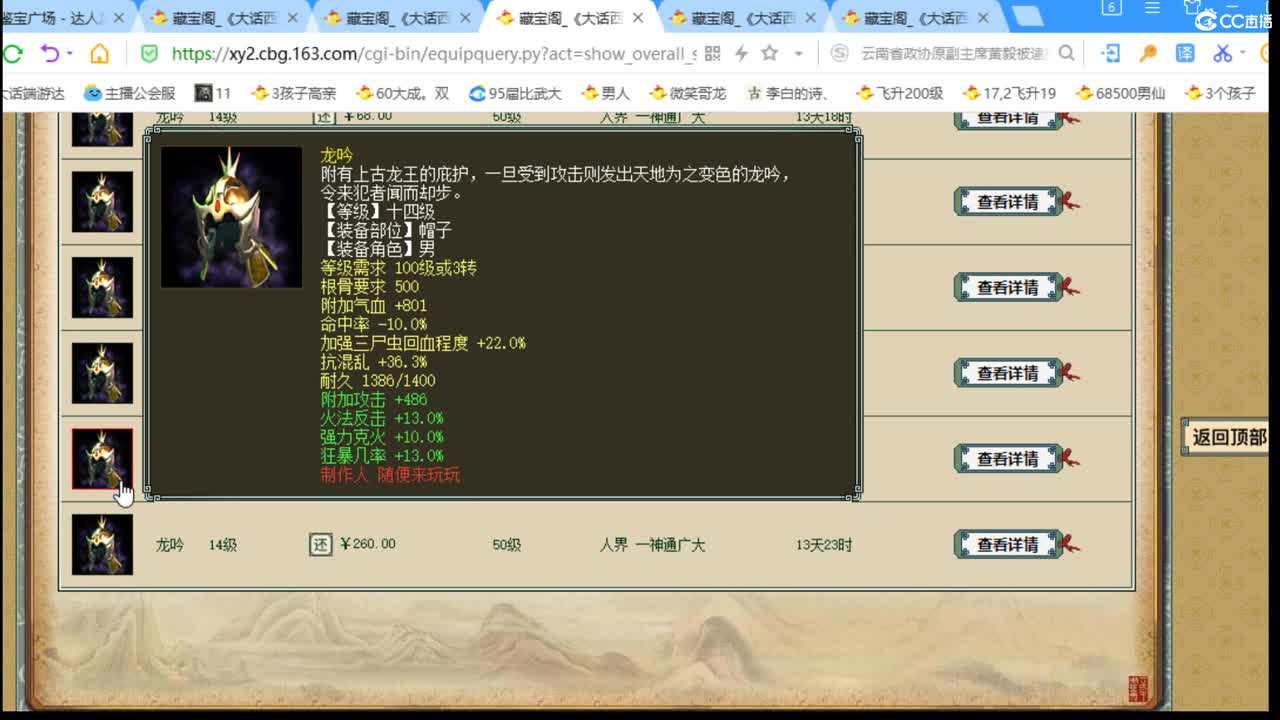Click the yellow 龙吟 tooltip title
1280x720 pixels.
click(337, 155)
